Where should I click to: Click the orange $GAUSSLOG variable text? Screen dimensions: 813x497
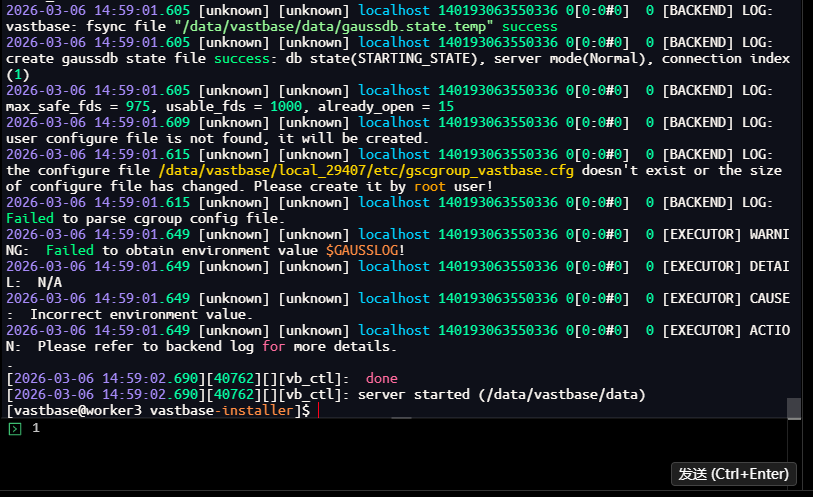click(x=362, y=250)
